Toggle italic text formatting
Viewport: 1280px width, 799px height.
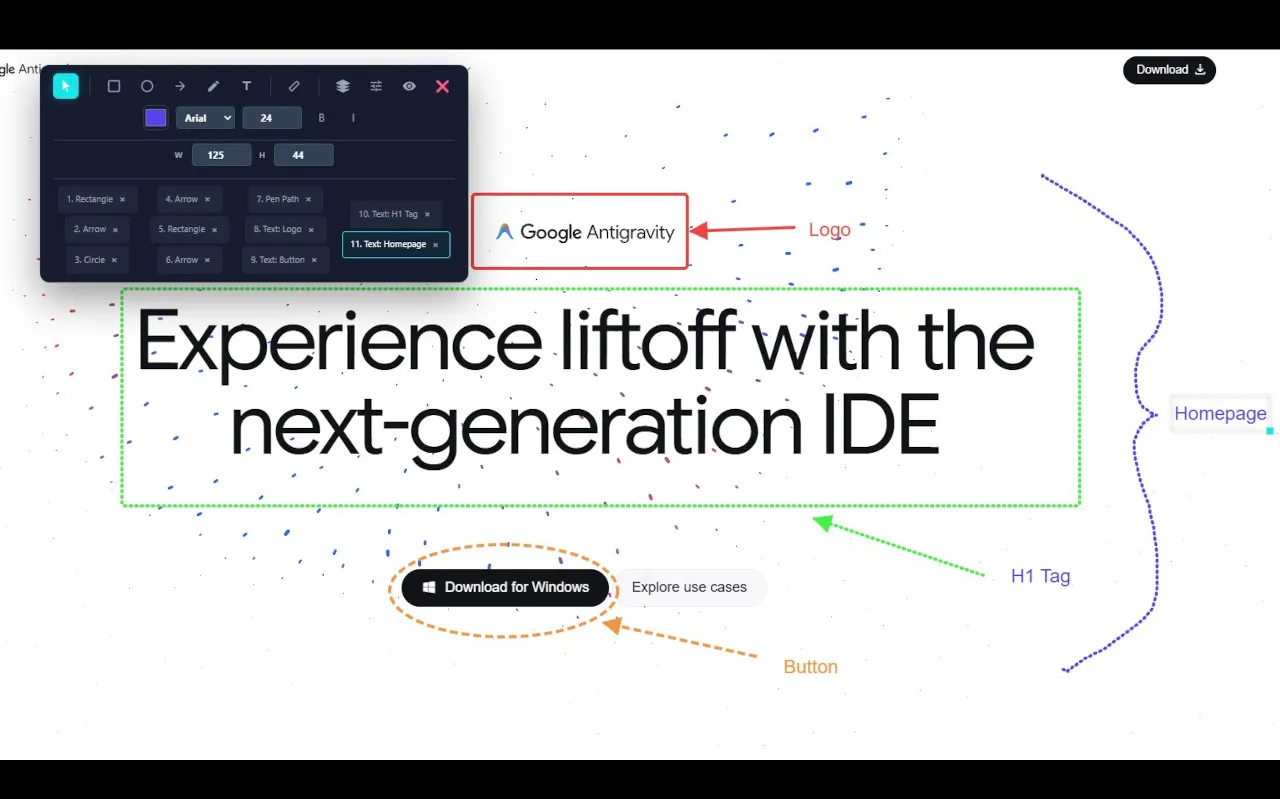tap(353, 118)
